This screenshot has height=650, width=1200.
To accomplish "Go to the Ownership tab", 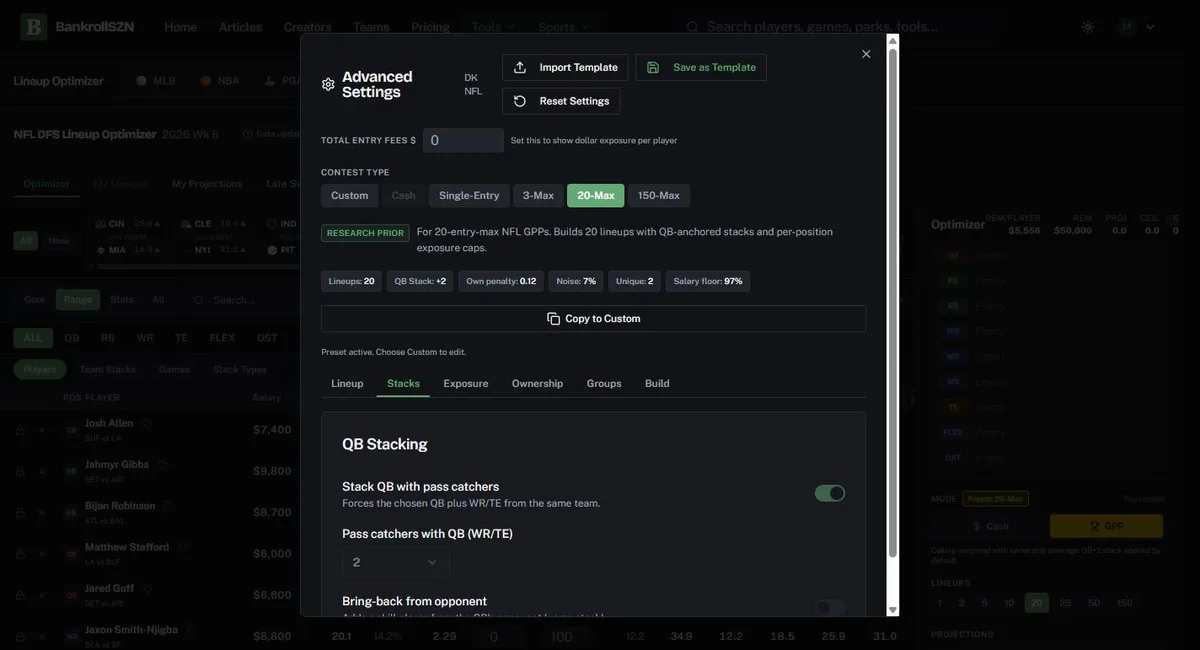I will coord(538,384).
